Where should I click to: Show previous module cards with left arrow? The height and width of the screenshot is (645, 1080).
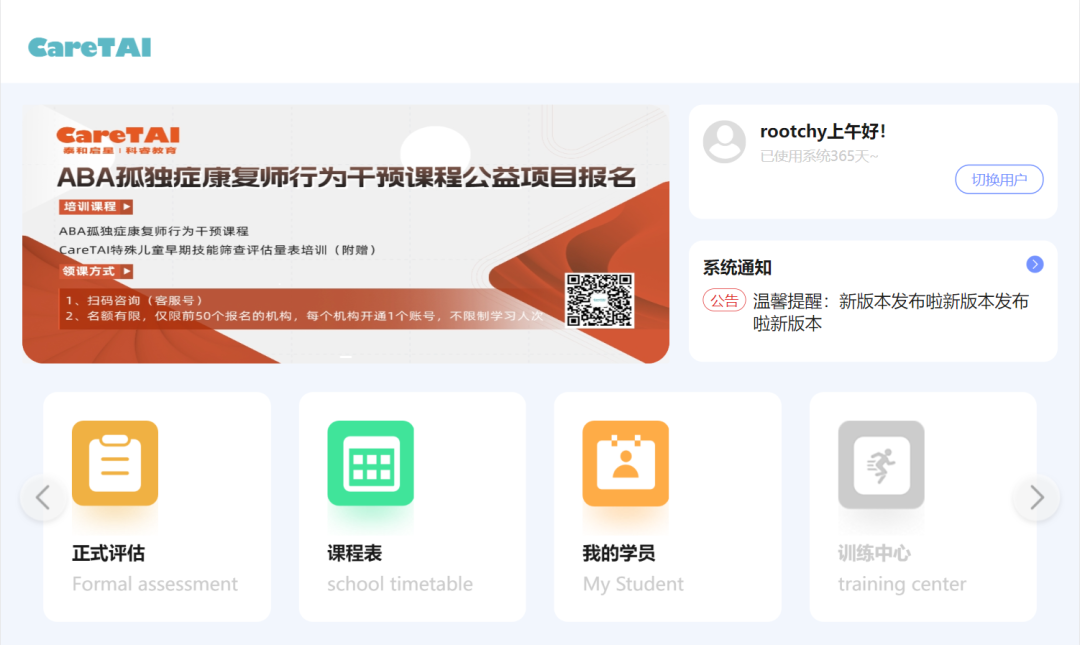(43, 498)
